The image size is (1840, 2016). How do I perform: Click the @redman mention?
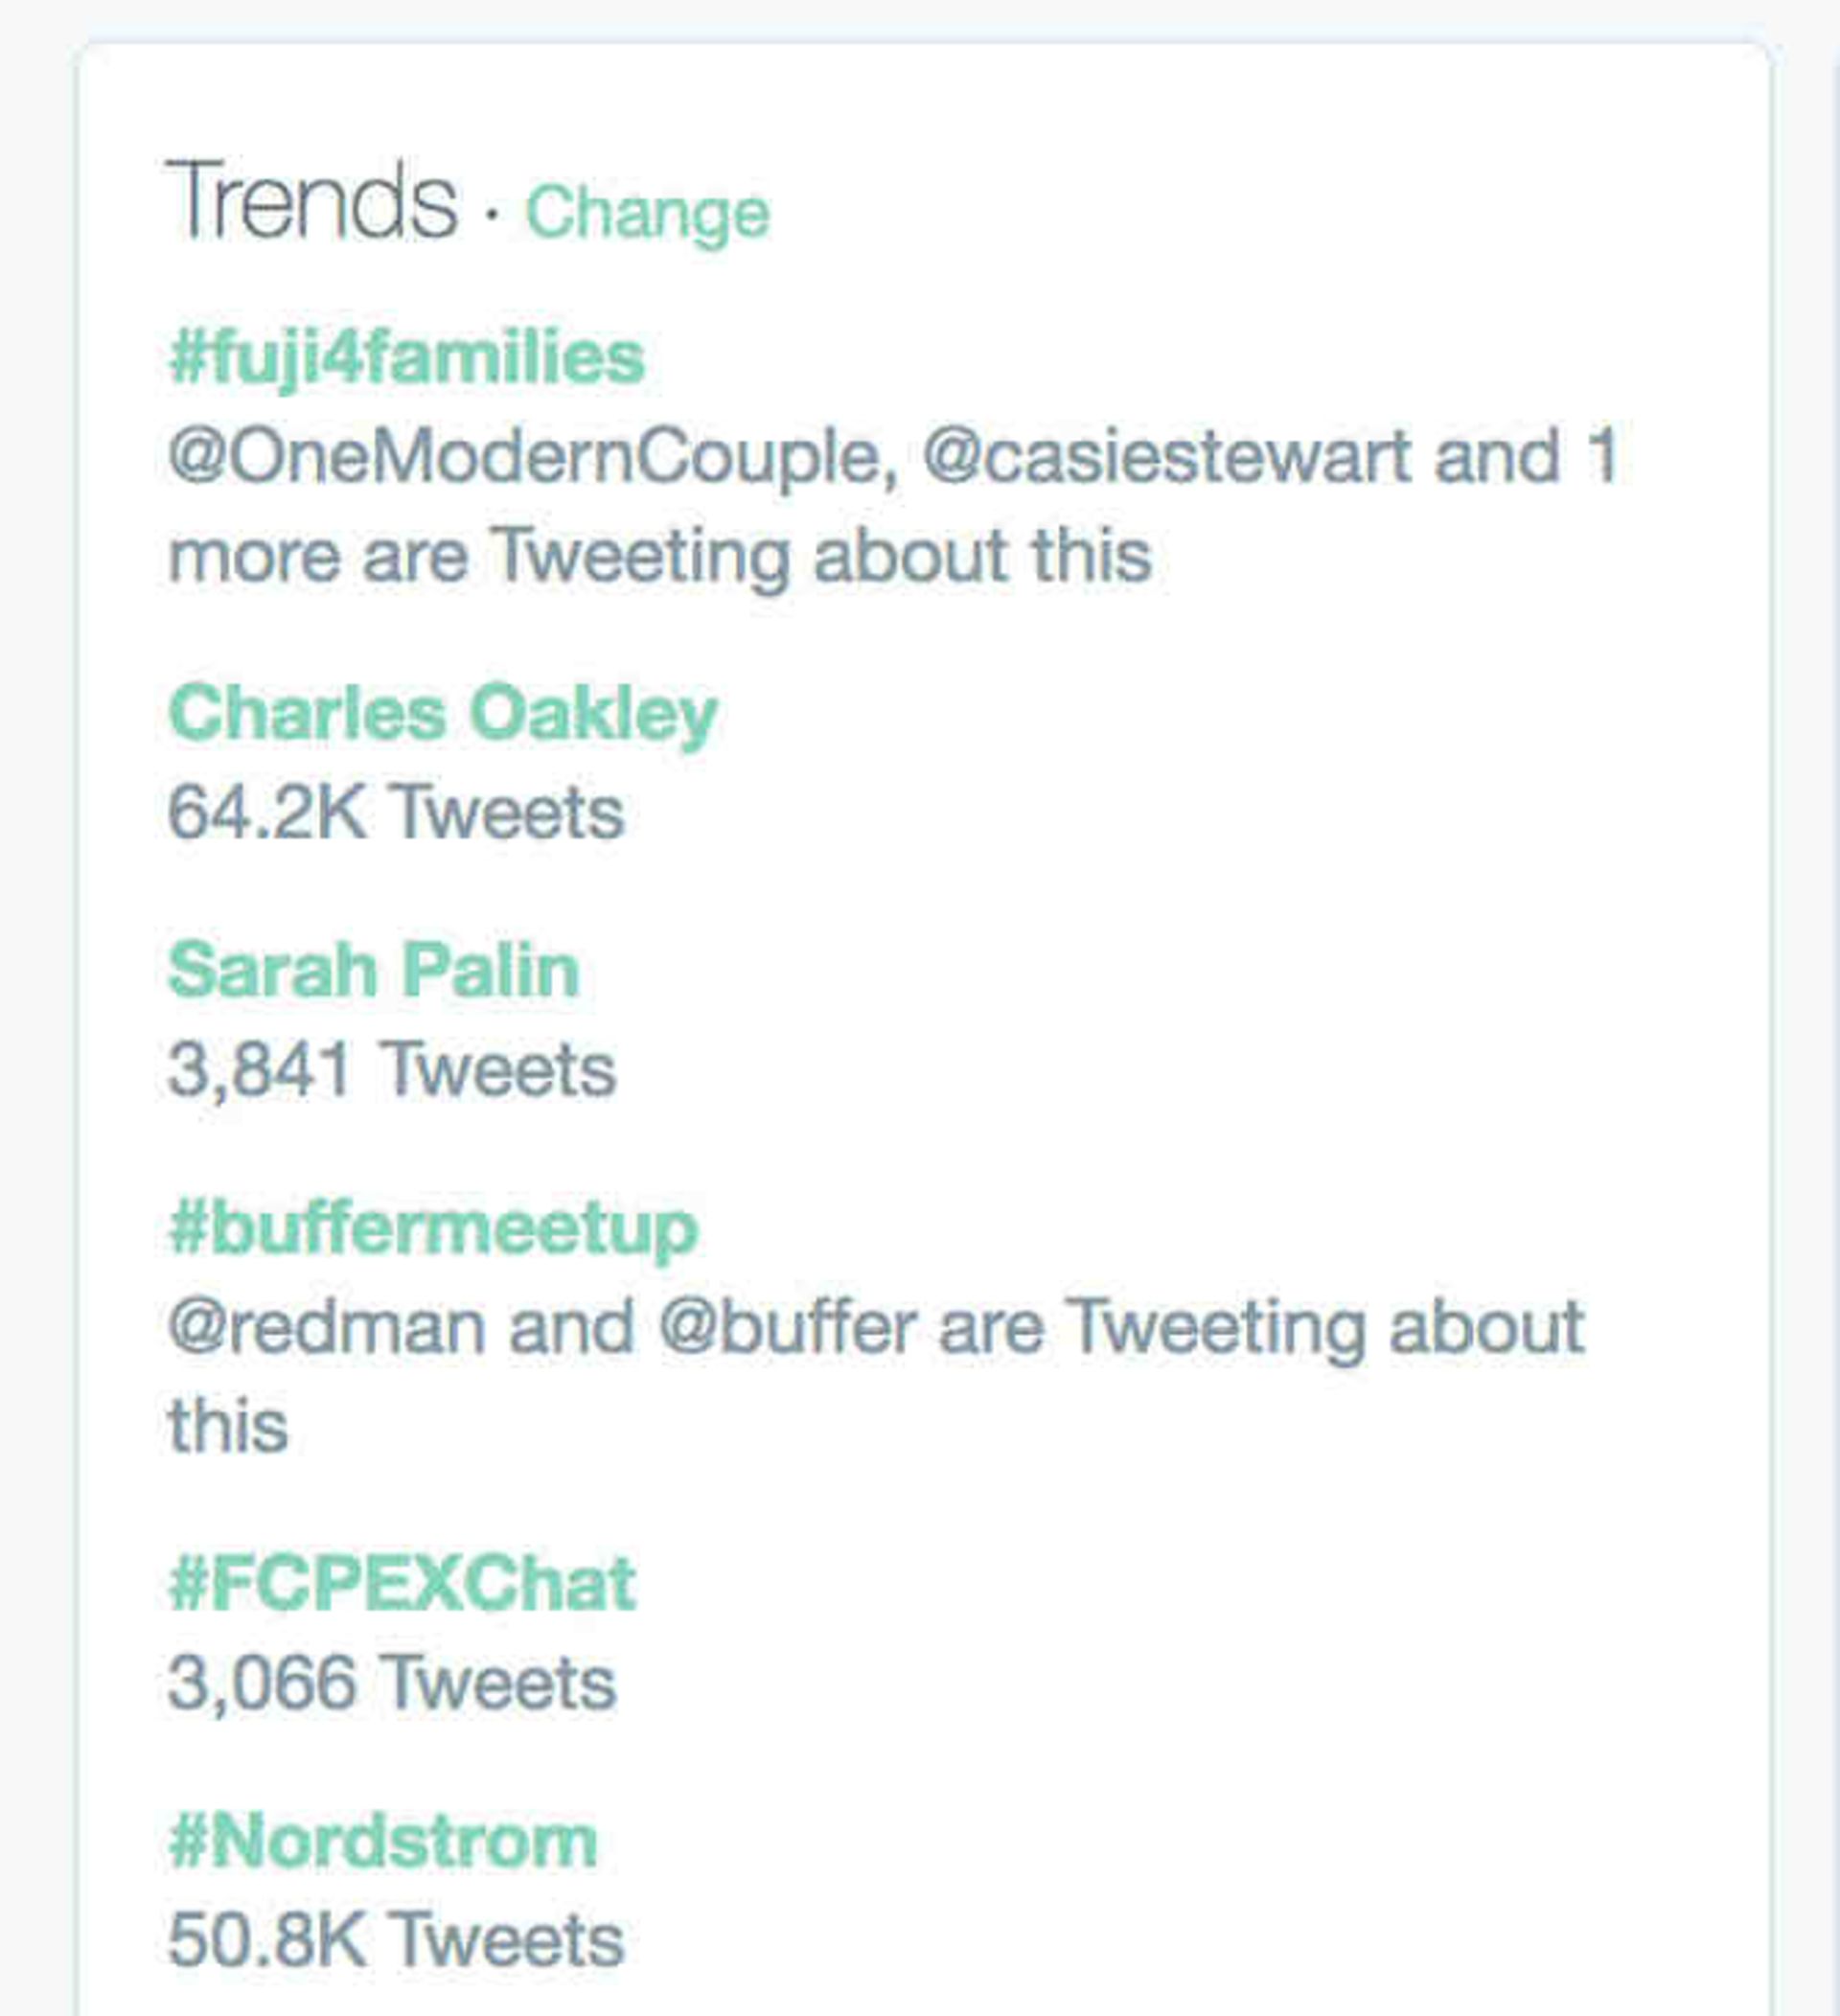point(326,1326)
